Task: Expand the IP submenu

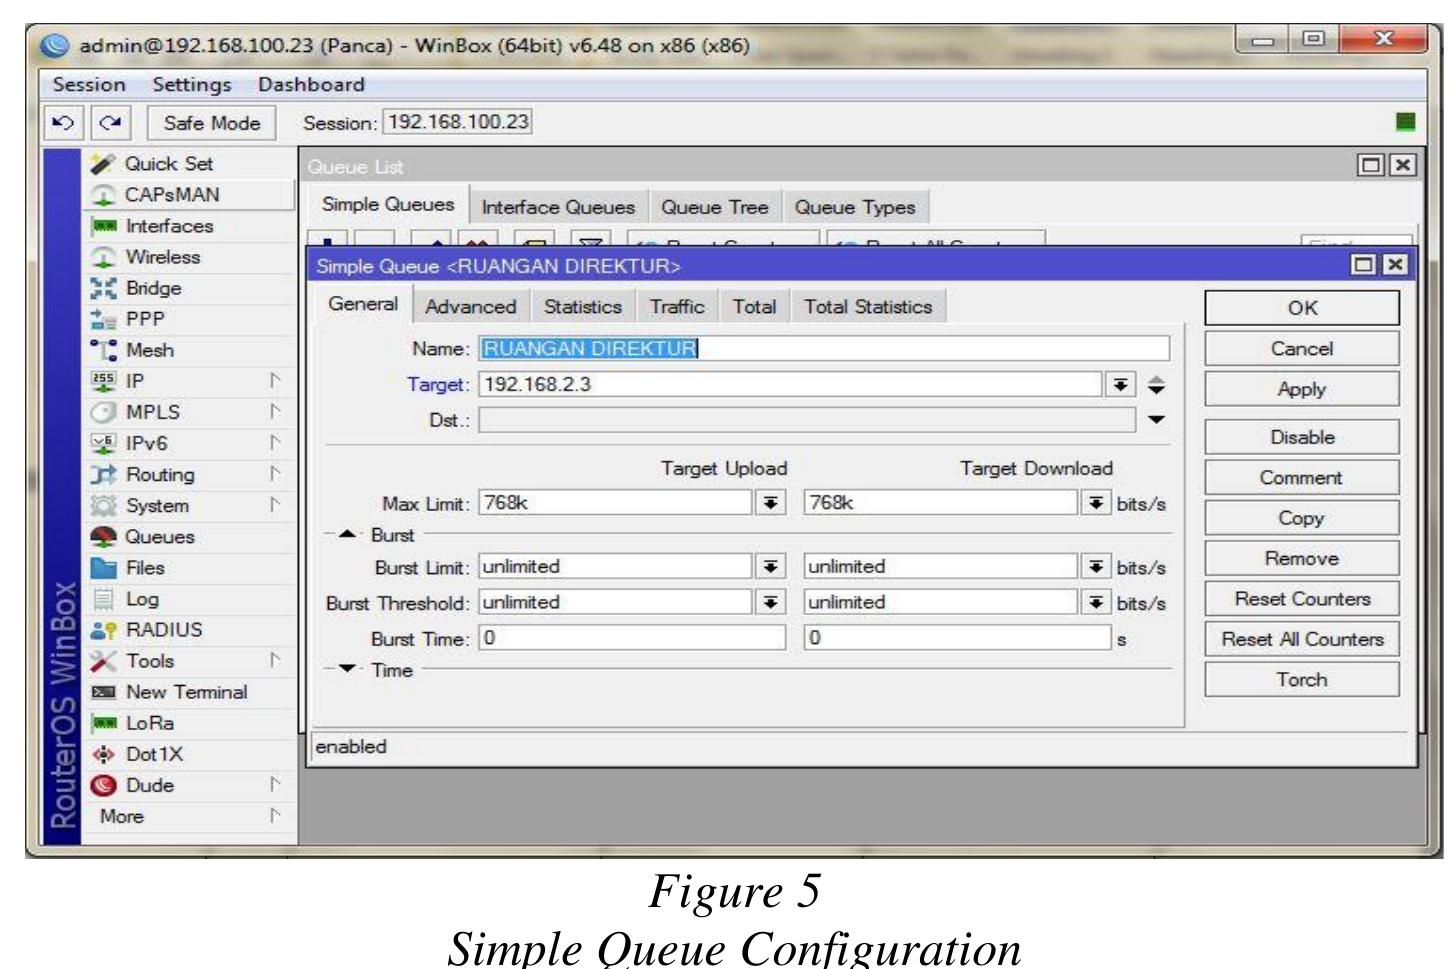Action: click(x=274, y=381)
